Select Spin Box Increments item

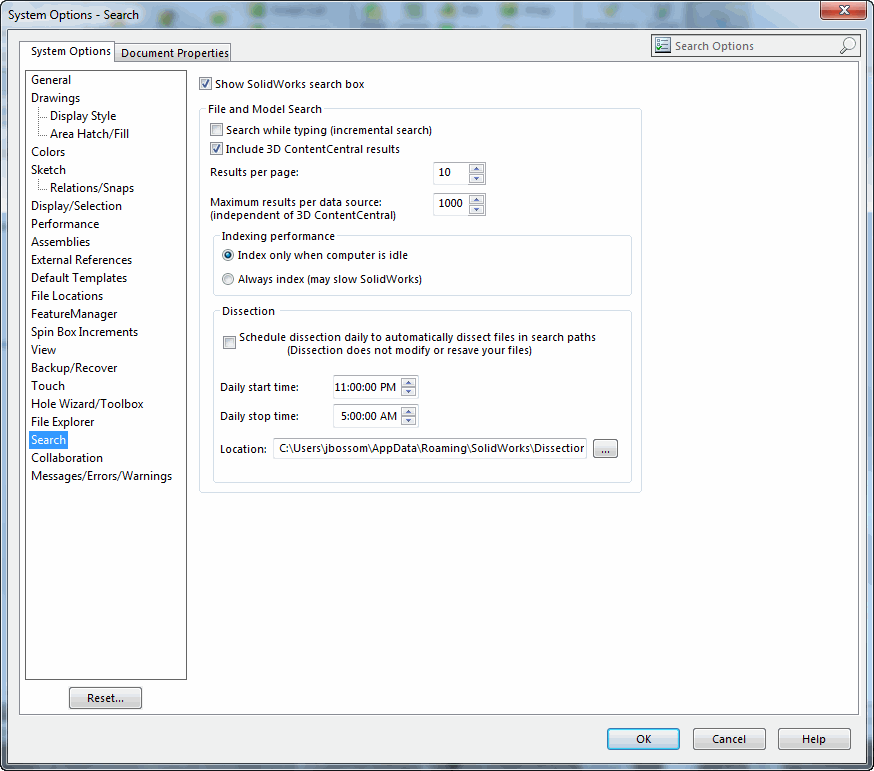(x=84, y=332)
